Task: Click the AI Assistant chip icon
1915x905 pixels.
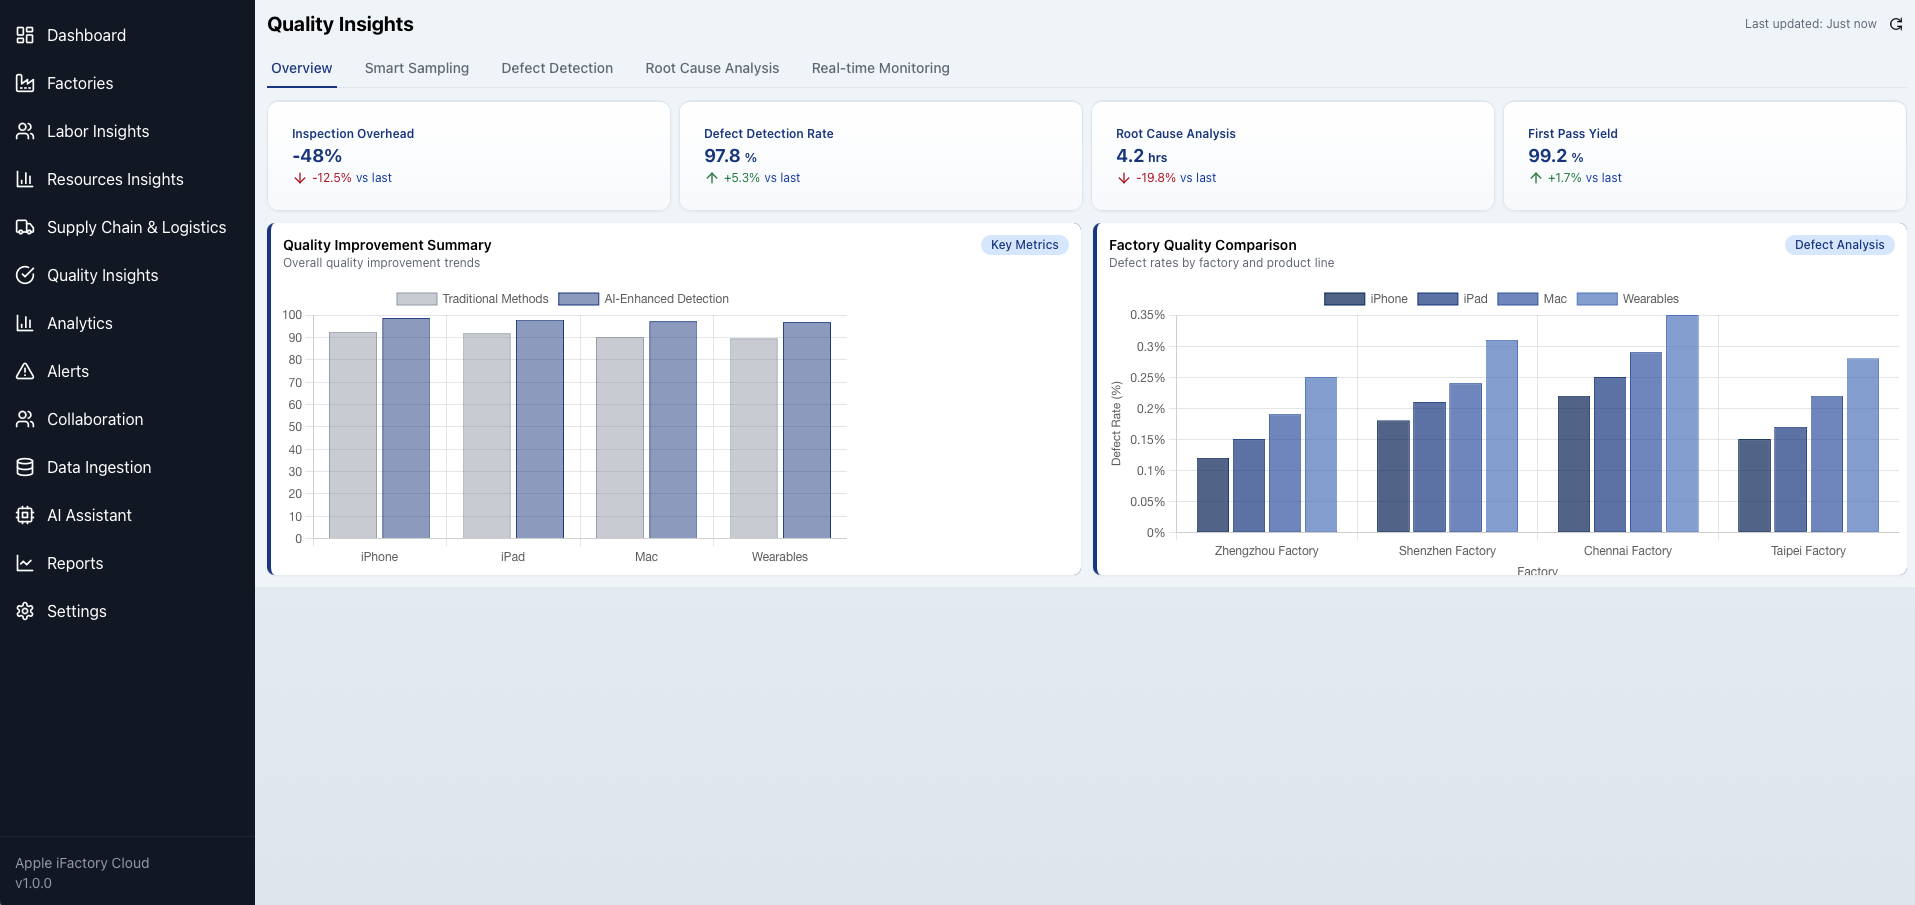Action: [25, 515]
